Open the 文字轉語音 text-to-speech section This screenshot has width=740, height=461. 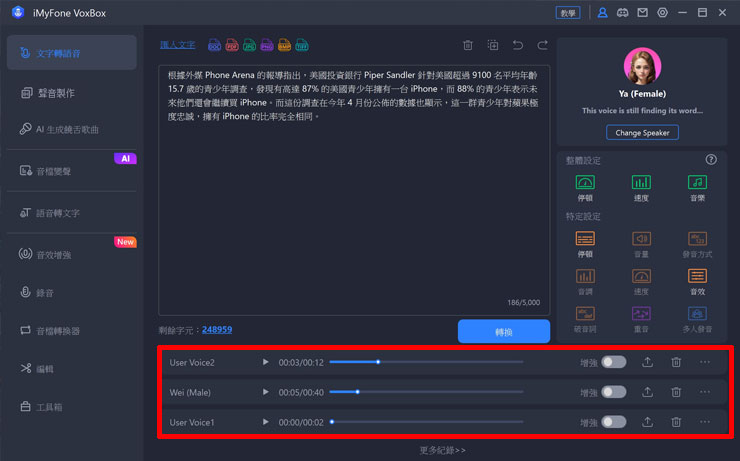72,53
